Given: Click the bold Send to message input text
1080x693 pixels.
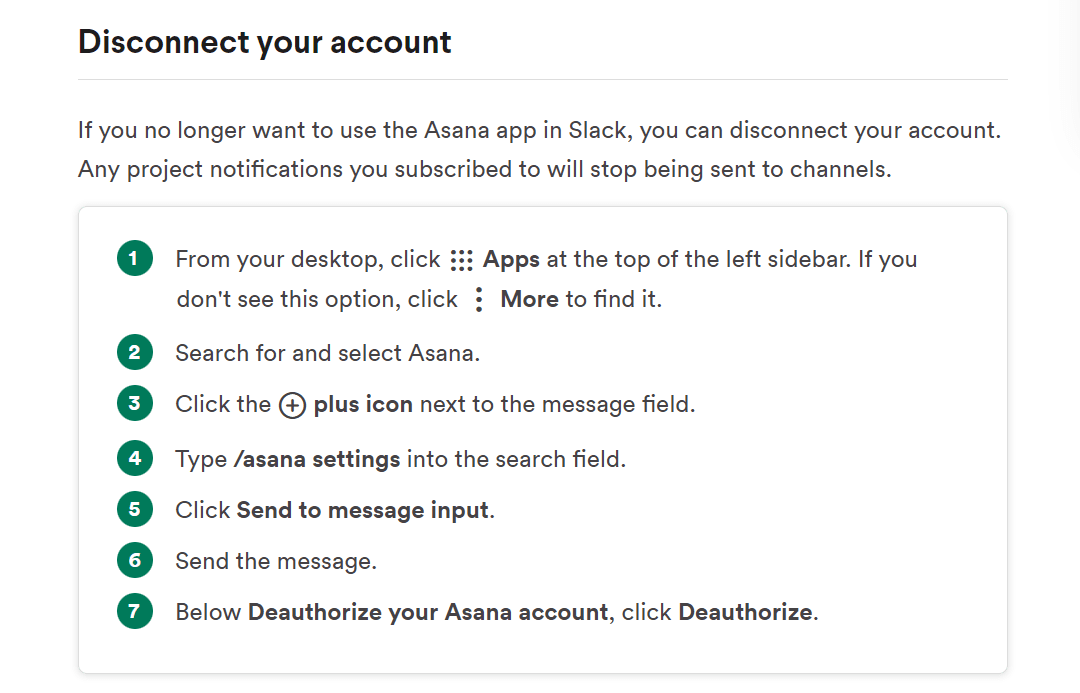Looking at the screenshot, I should pos(362,510).
